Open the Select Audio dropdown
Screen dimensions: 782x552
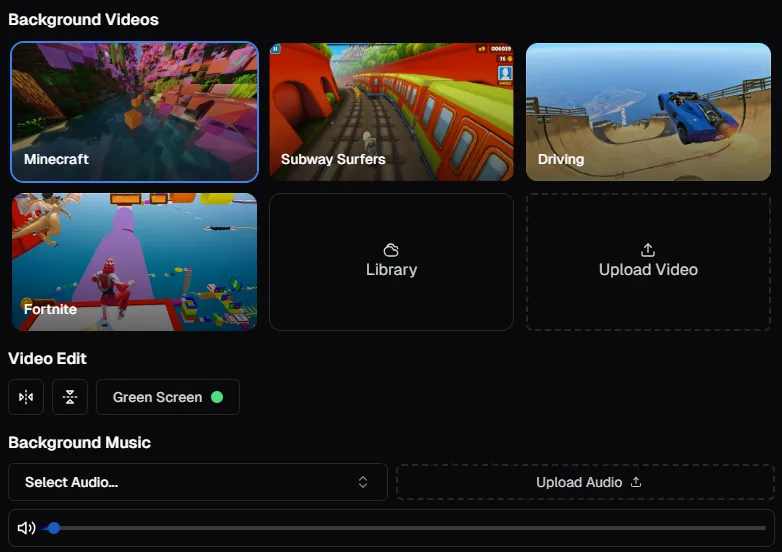point(198,482)
